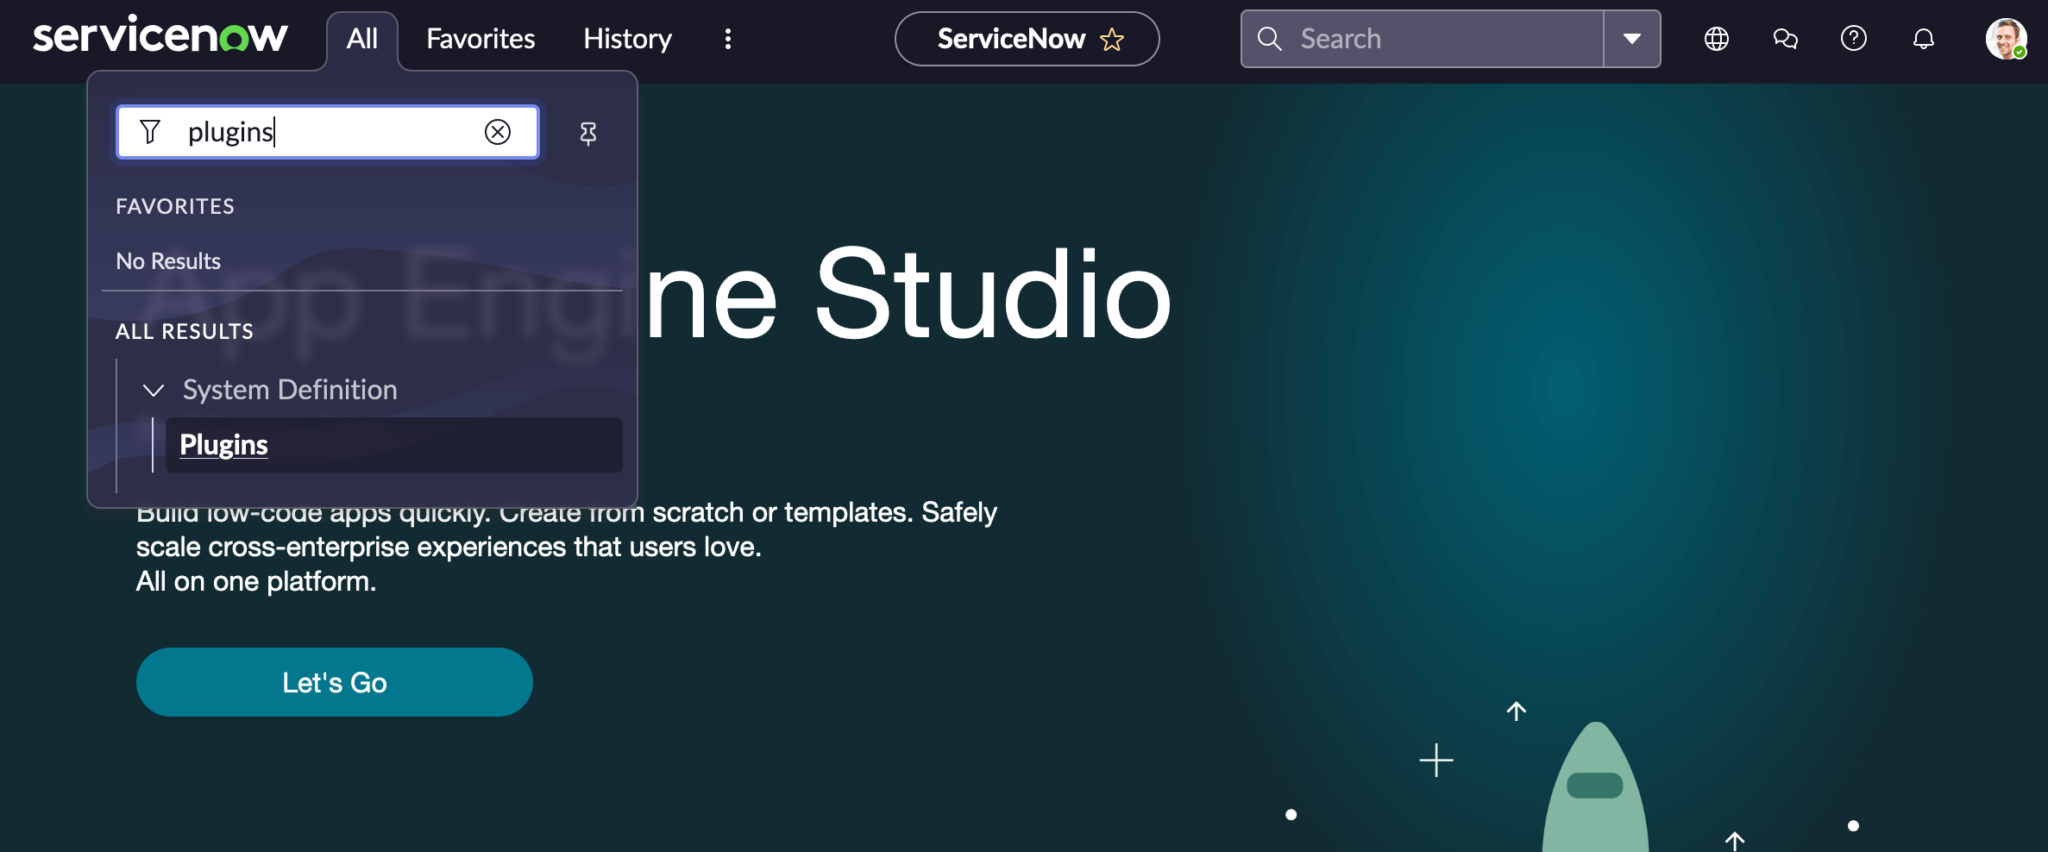Click the funnel filter icon
2048x852 pixels.
tap(150, 132)
